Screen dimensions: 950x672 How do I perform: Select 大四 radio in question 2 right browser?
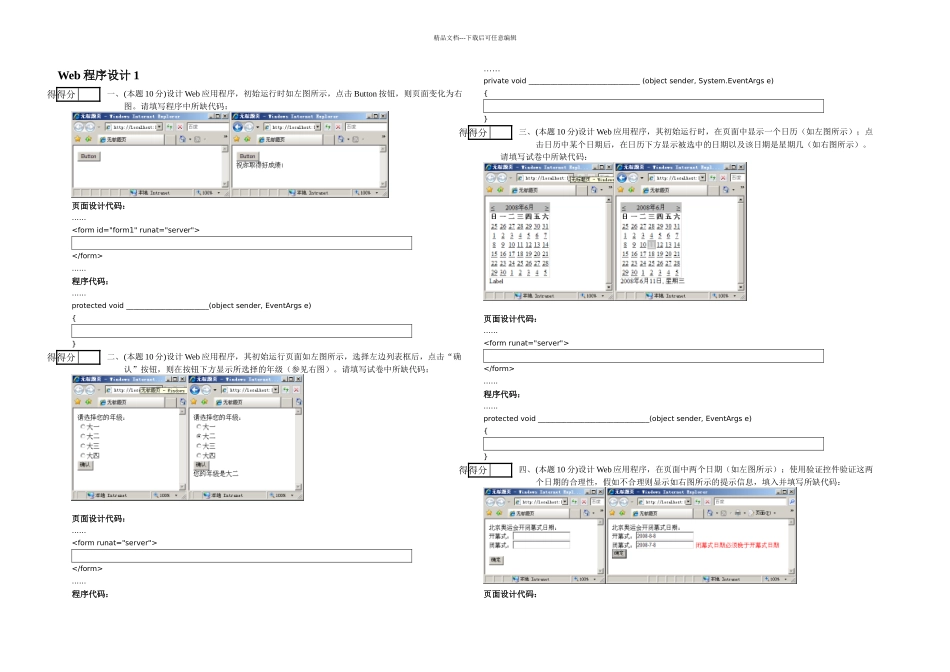pyautogui.click(x=199, y=456)
